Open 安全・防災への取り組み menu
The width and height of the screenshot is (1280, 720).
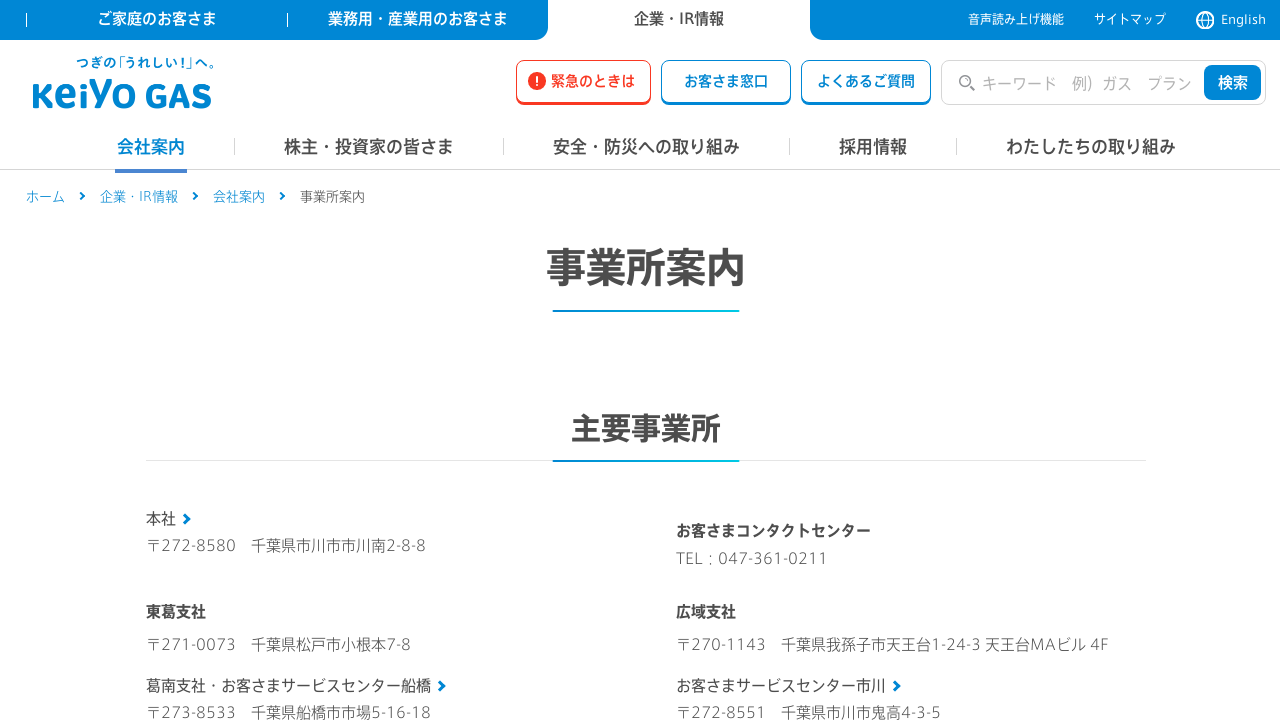click(646, 147)
